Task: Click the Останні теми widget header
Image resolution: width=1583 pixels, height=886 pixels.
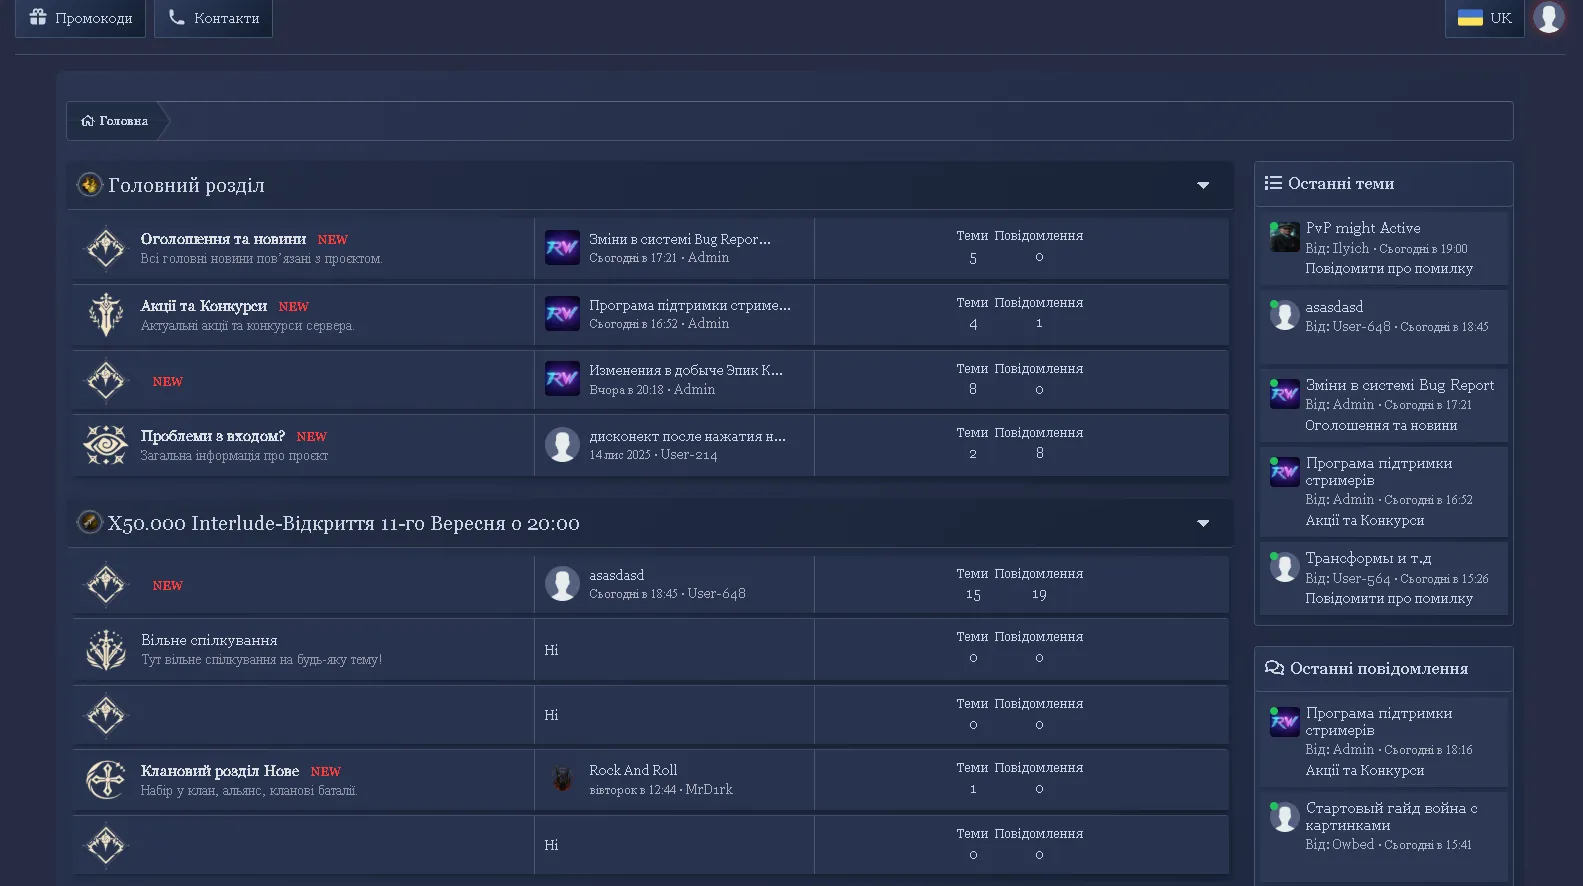Action: click(1340, 184)
